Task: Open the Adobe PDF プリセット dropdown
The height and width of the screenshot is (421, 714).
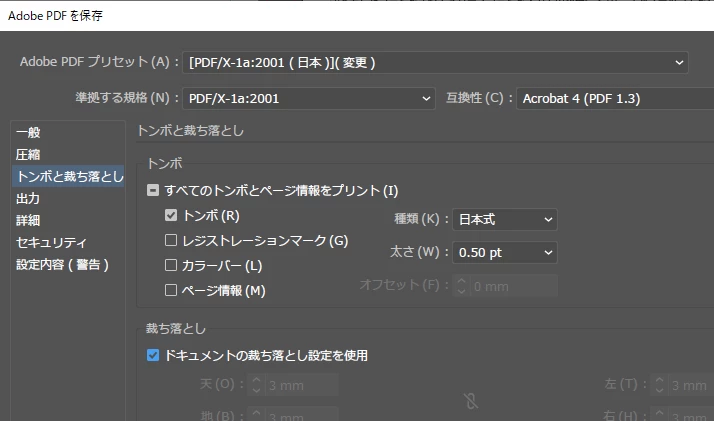Action: [435, 62]
